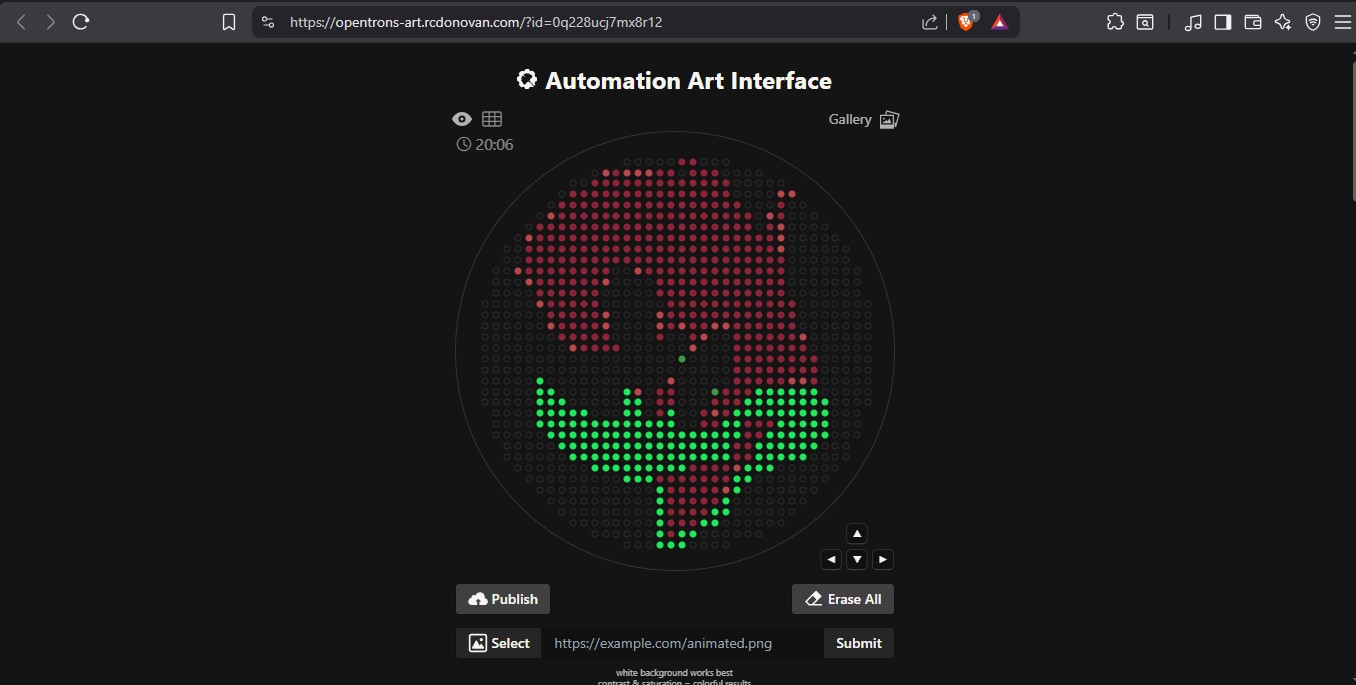
Task: Open Leo AI sparkle icon
Action: 1283,22
